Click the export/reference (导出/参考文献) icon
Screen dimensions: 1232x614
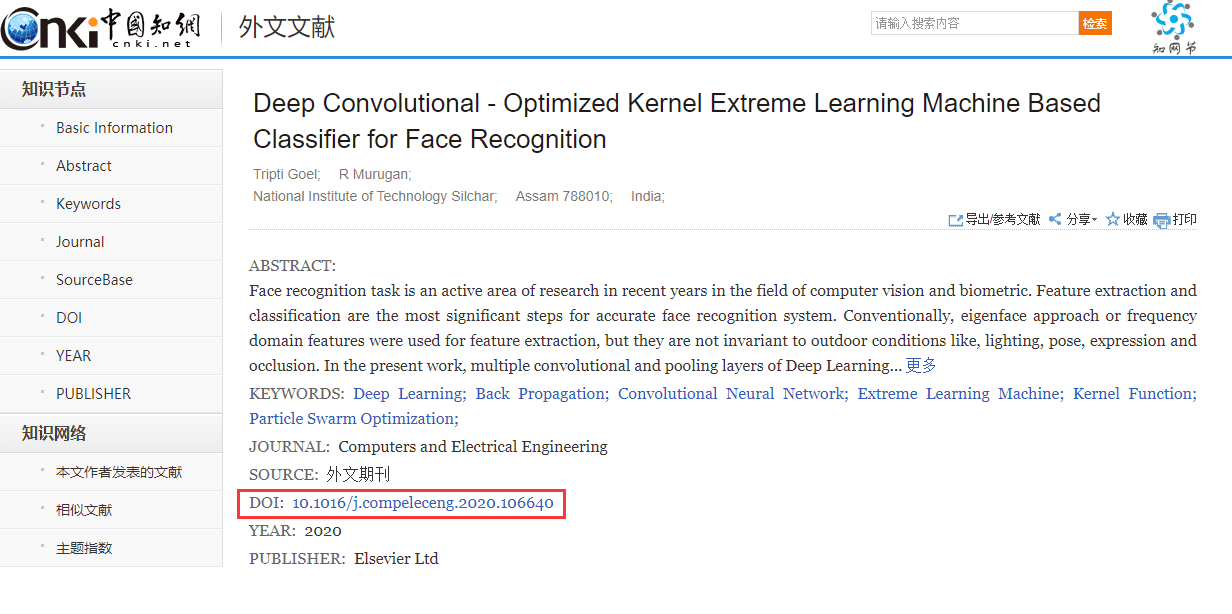[956, 220]
